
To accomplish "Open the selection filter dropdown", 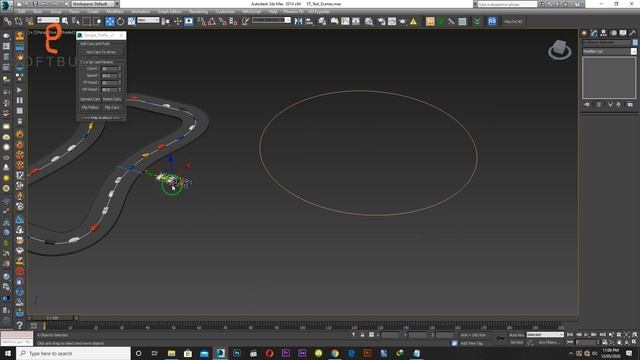I will [48, 20].
